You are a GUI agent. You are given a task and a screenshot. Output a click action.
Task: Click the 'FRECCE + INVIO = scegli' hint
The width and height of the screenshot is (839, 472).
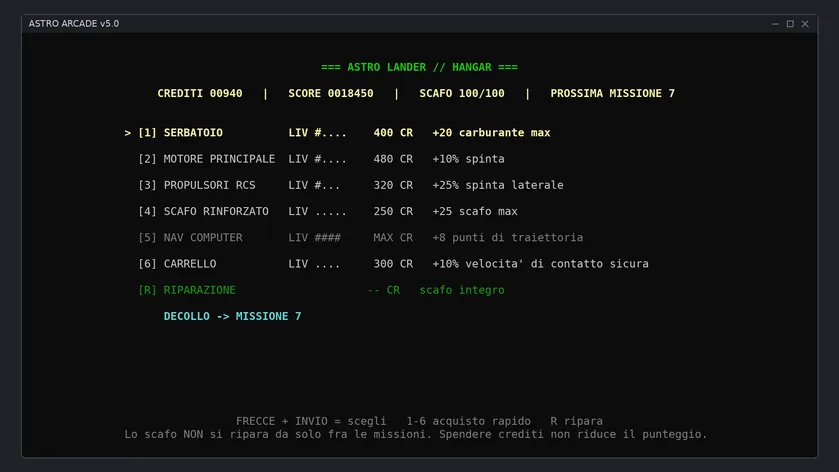point(311,421)
